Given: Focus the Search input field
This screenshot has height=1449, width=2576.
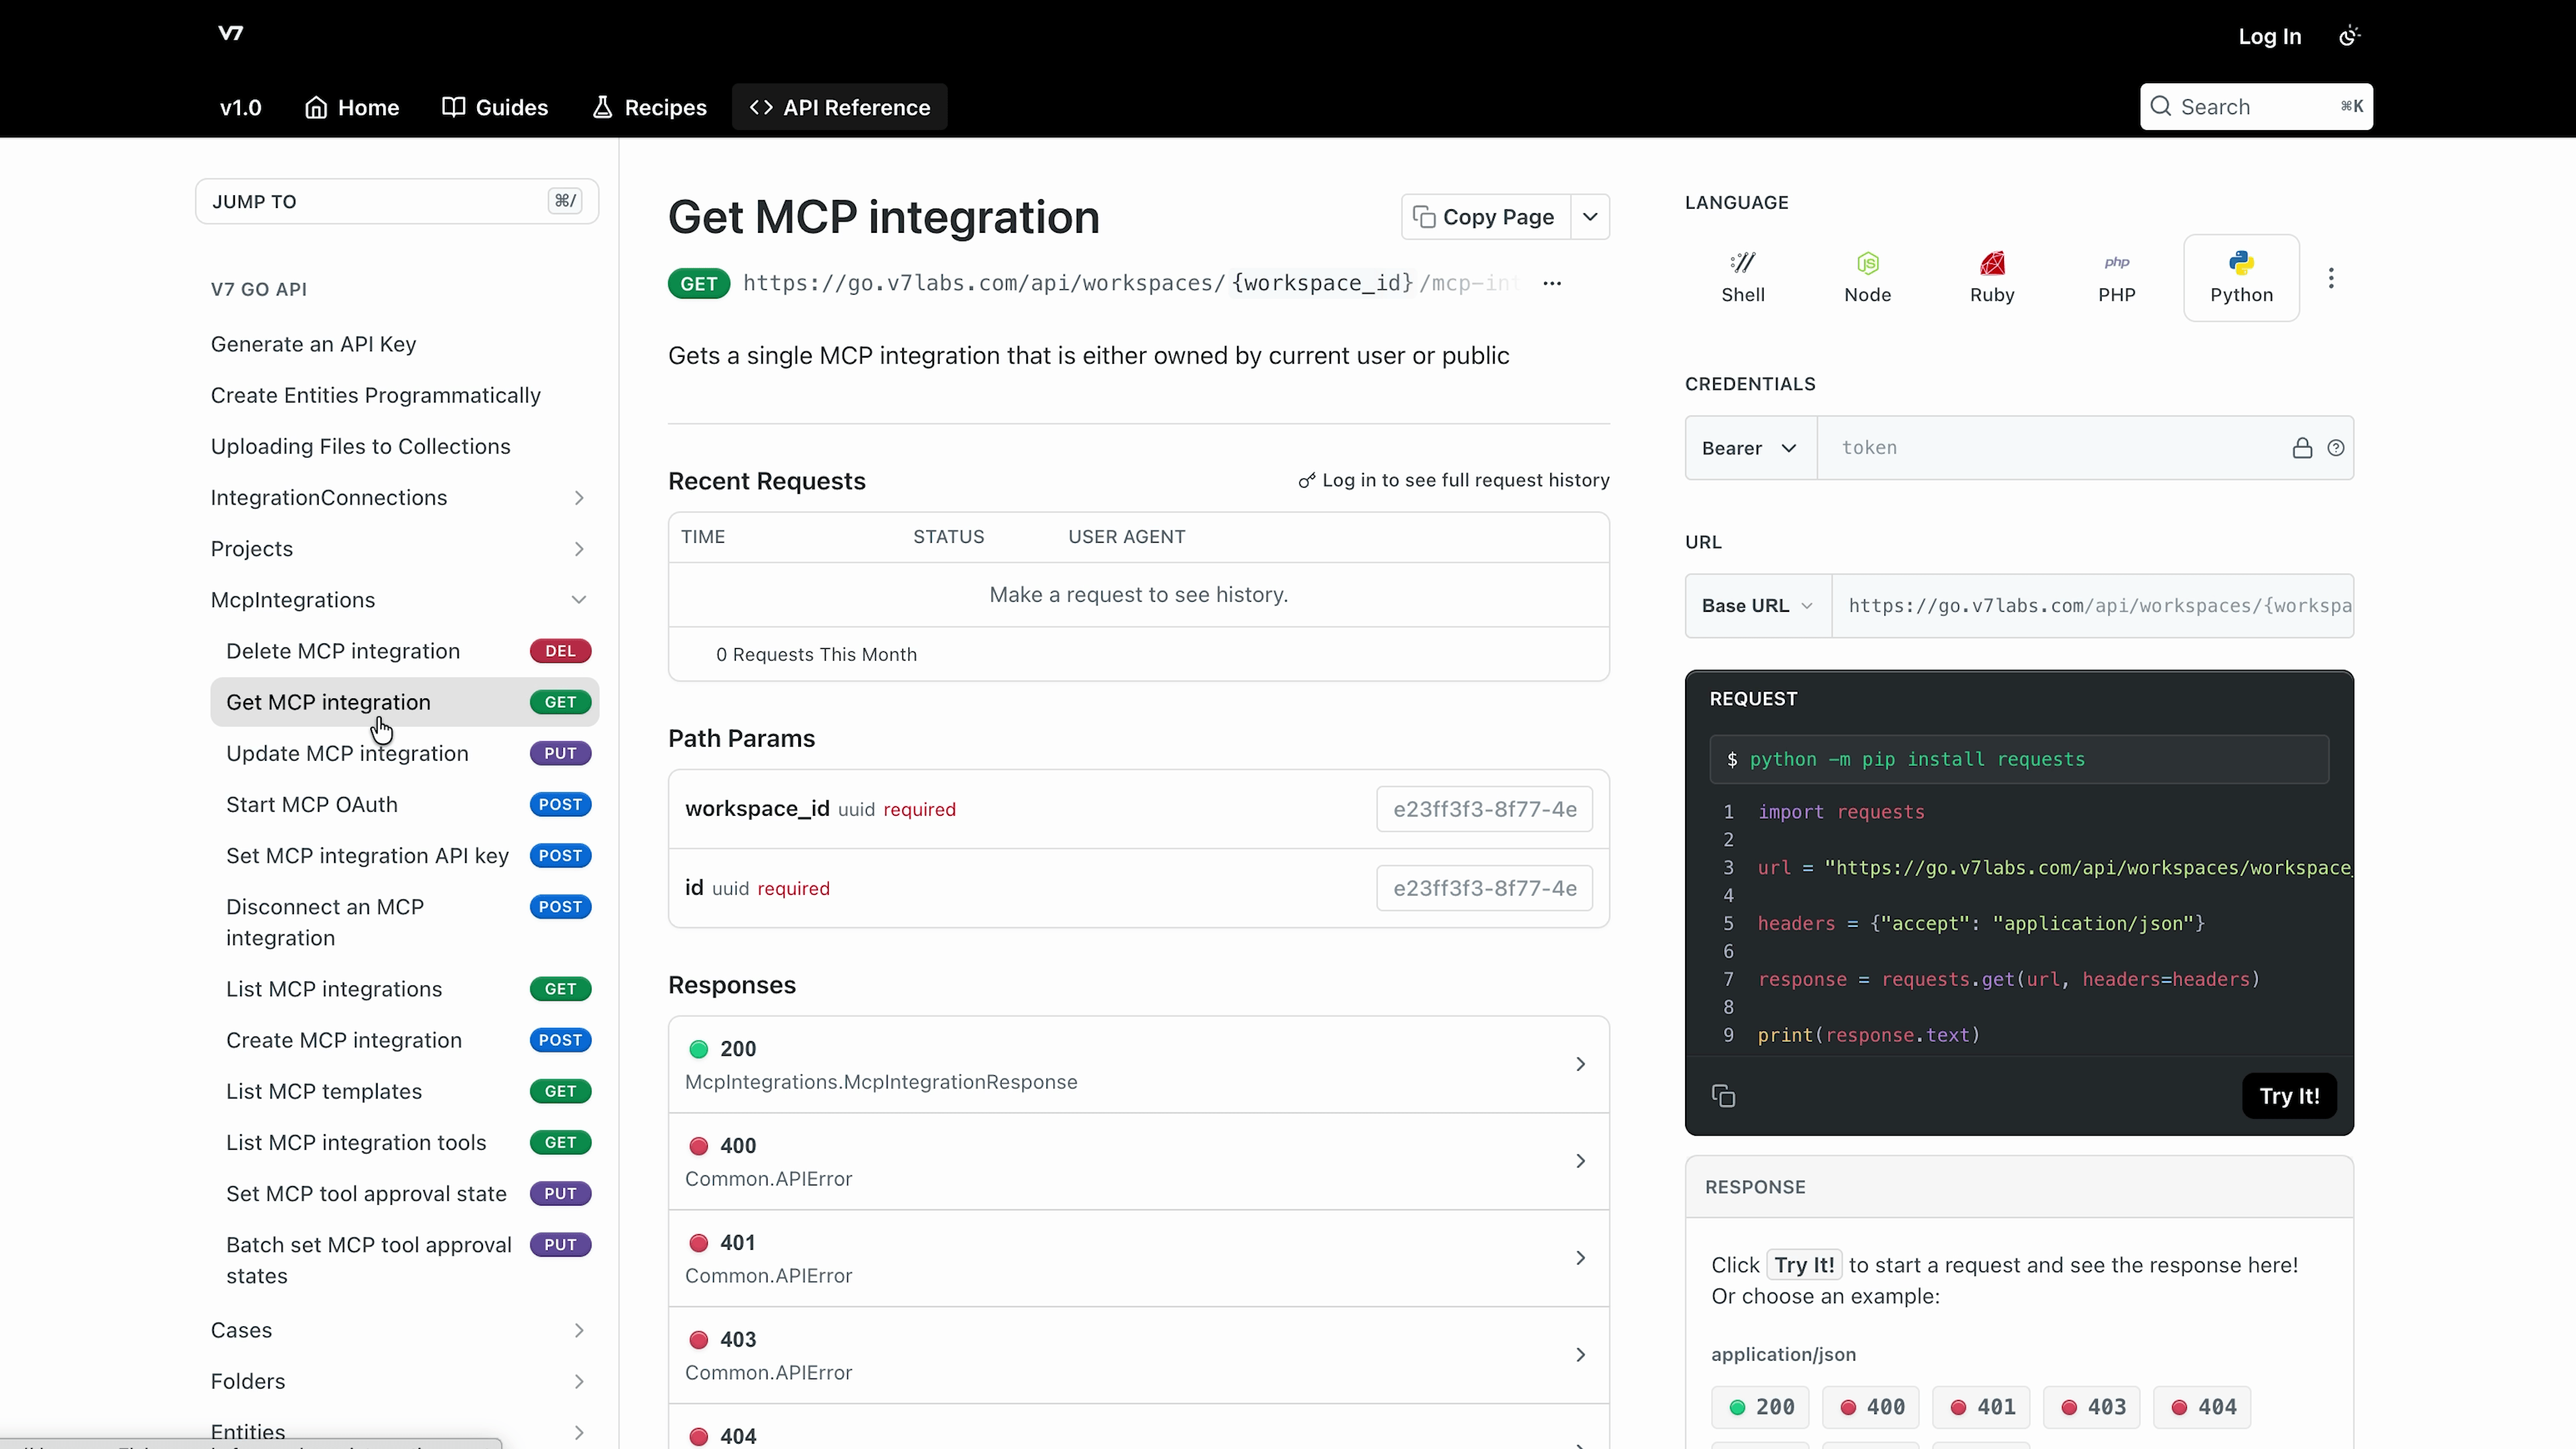Looking at the screenshot, I should coord(2256,107).
